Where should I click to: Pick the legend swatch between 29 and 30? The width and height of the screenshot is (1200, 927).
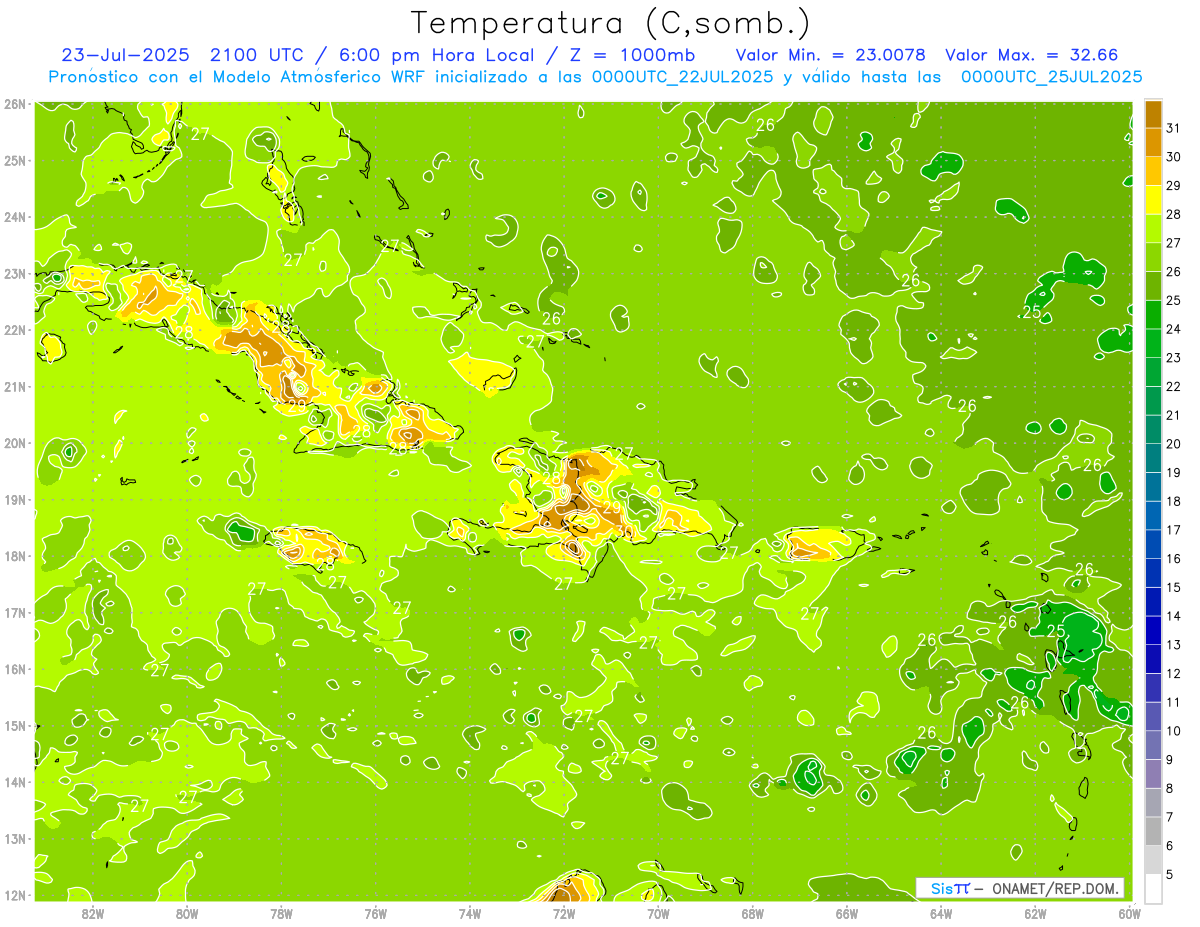(1153, 170)
